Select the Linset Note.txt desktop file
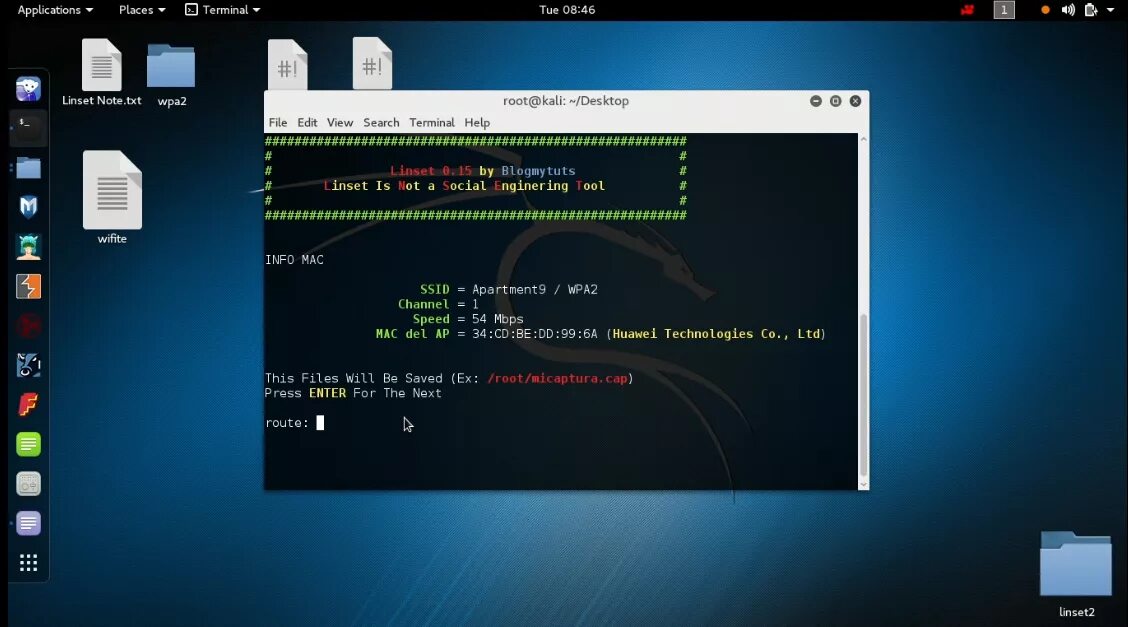Image resolution: width=1128 pixels, height=627 pixels. [x=101, y=73]
